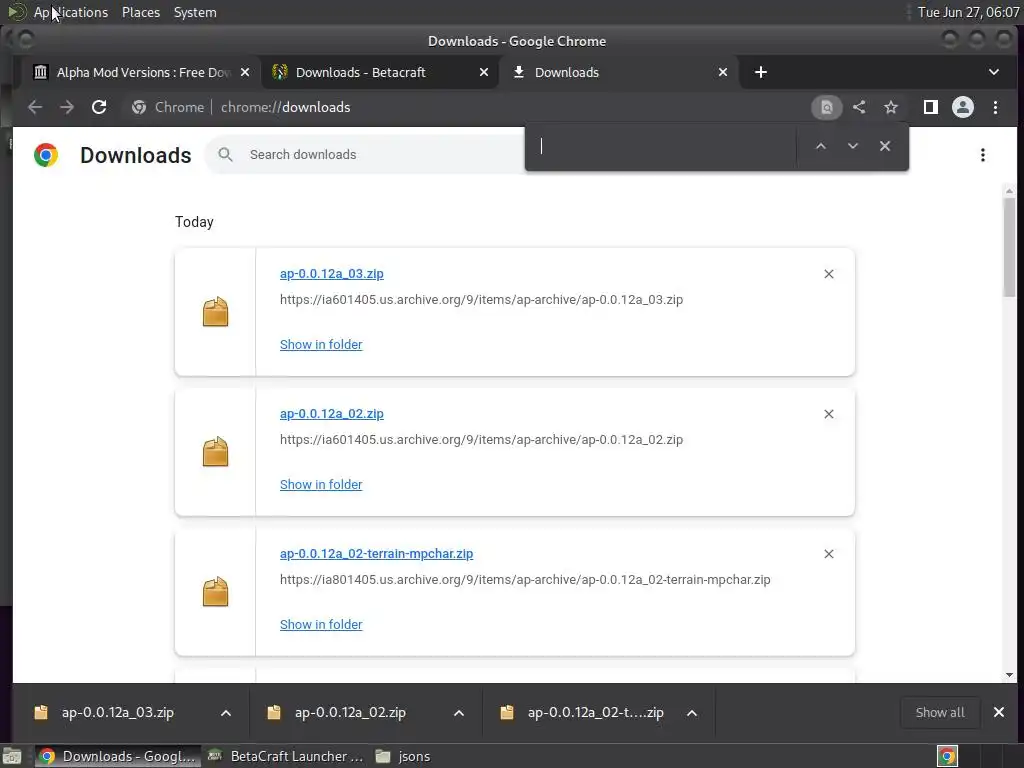Open the side panel icon

pos(931,107)
